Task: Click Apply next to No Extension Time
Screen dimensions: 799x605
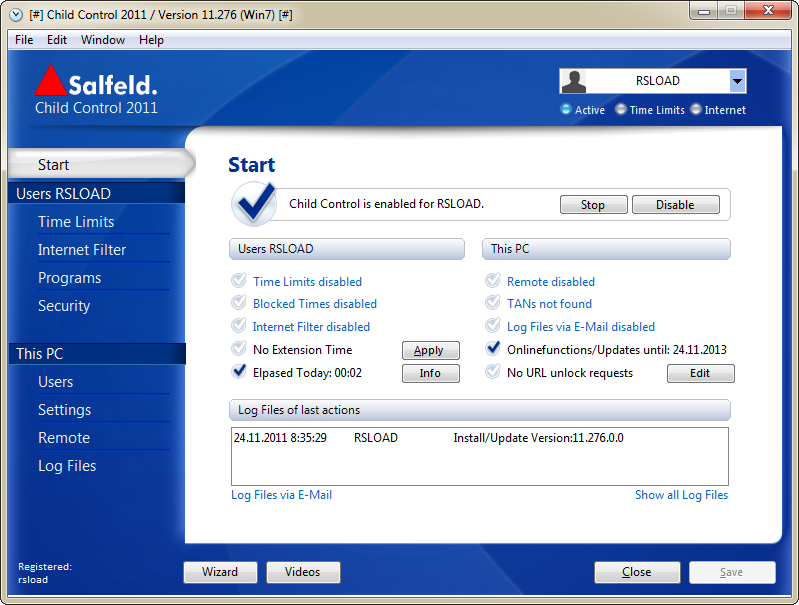Action: tap(431, 350)
